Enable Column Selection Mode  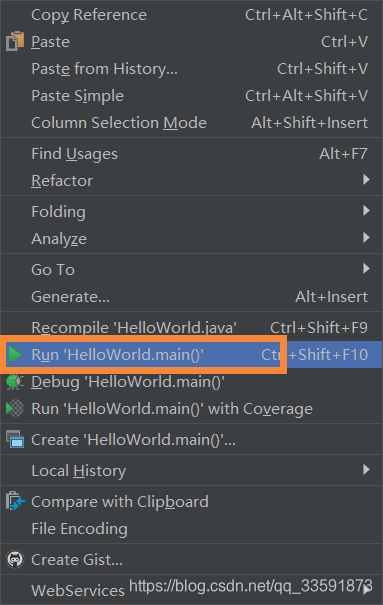[x=191, y=123]
